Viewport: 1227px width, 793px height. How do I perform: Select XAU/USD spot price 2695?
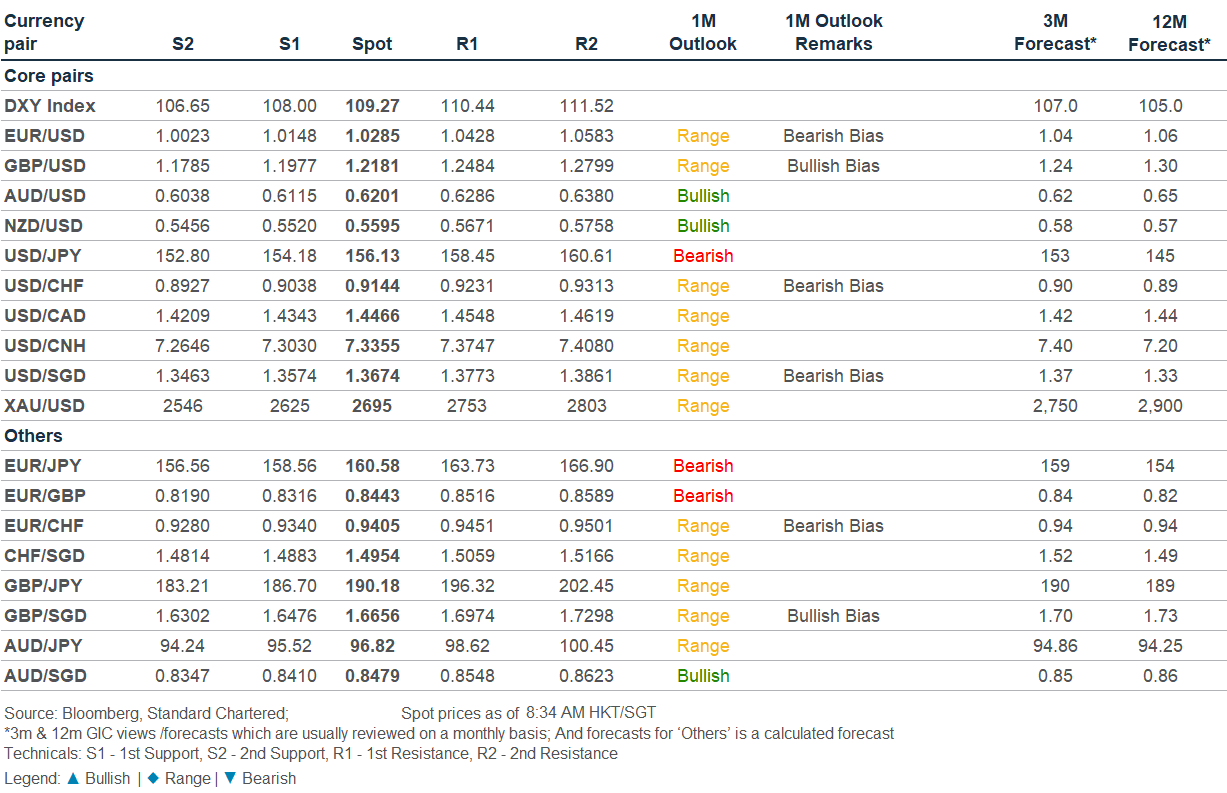coord(372,406)
